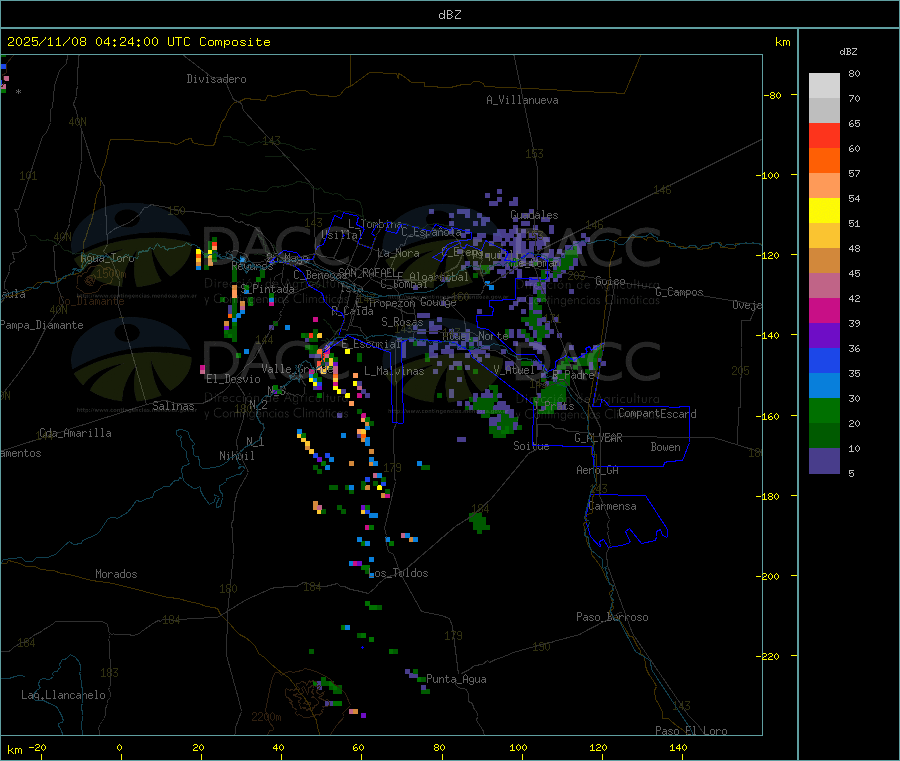Click the 'Agua_Toro' map label

[x=107, y=258]
